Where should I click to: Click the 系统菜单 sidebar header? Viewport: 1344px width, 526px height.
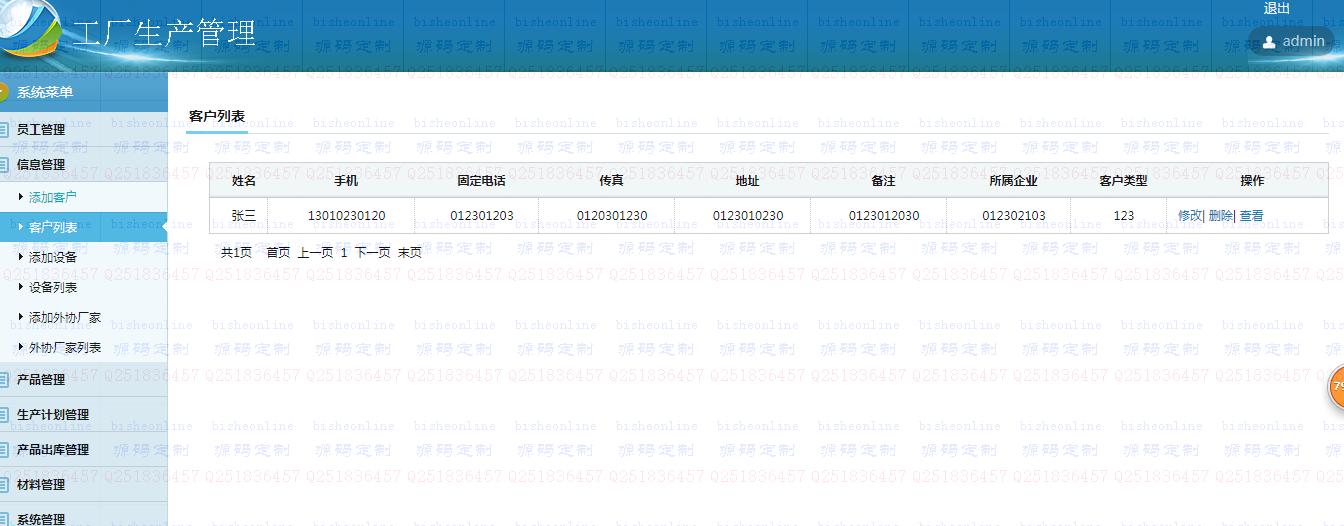point(84,92)
